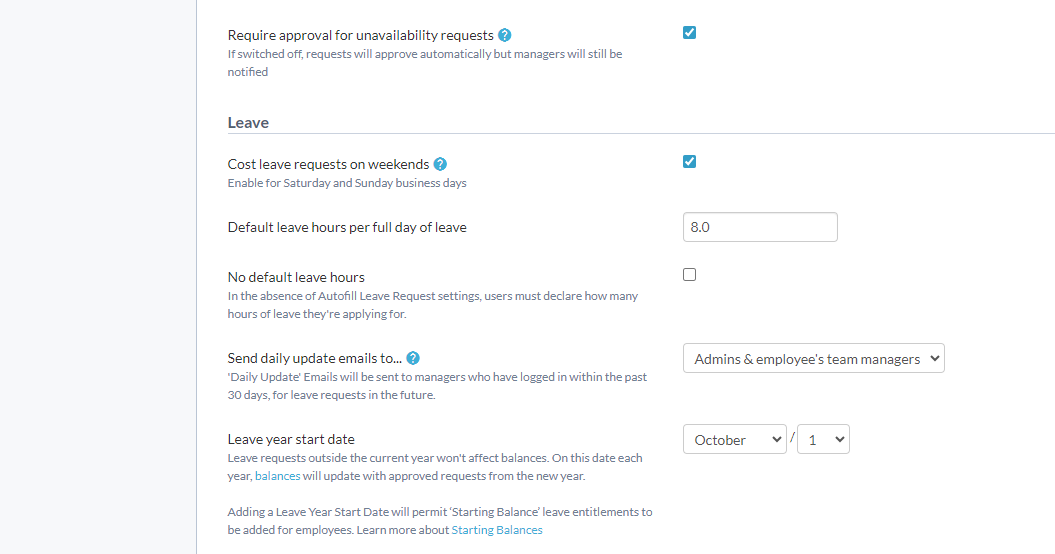Open help icon for unavailability requests approval

[x=504, y=35]
